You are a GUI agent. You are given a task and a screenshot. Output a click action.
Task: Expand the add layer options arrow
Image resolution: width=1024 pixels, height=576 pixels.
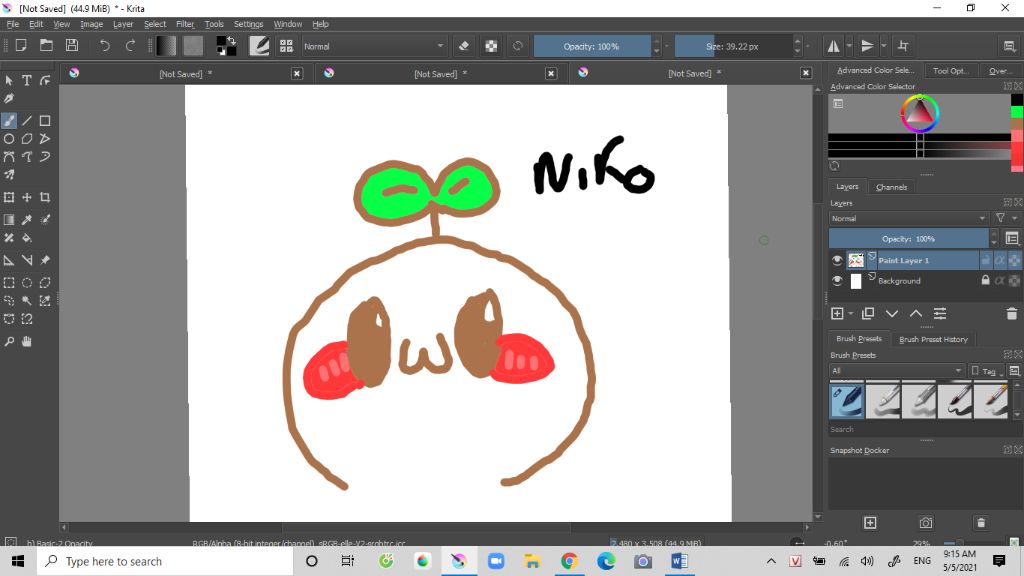(851, 314)
